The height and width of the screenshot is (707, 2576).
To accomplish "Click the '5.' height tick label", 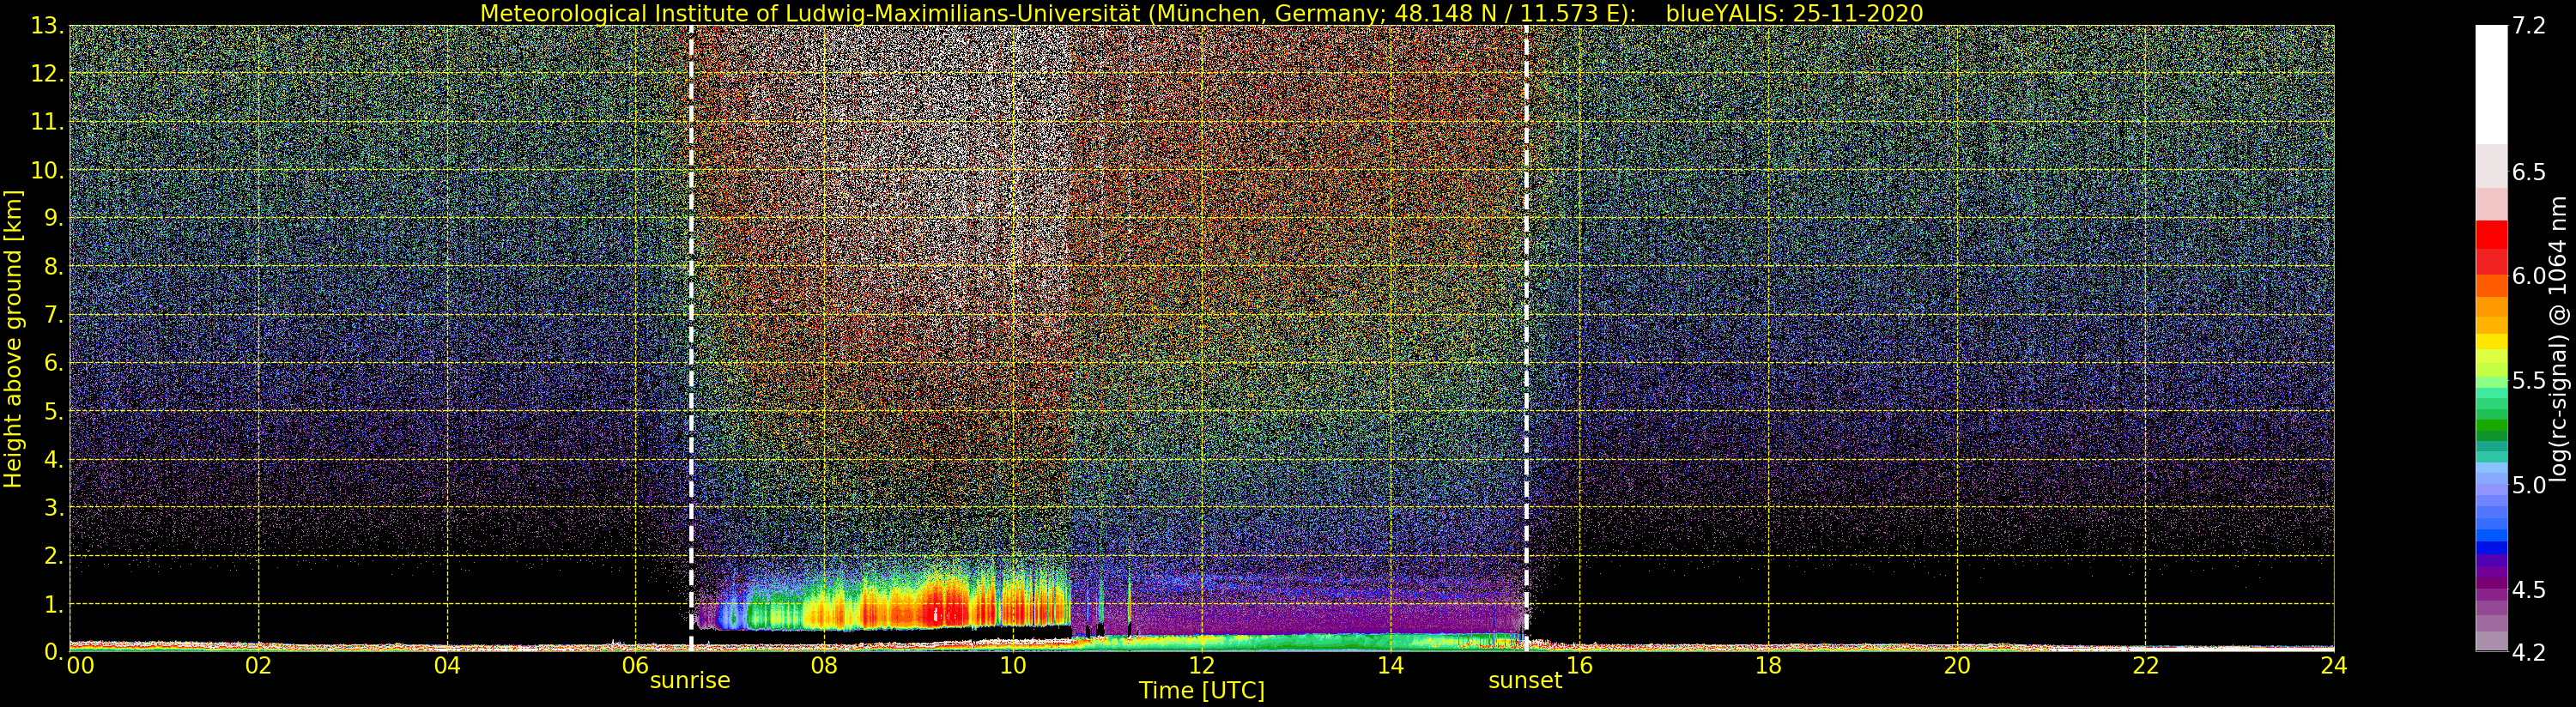I will pyautogui.click(x=53, y=411).
